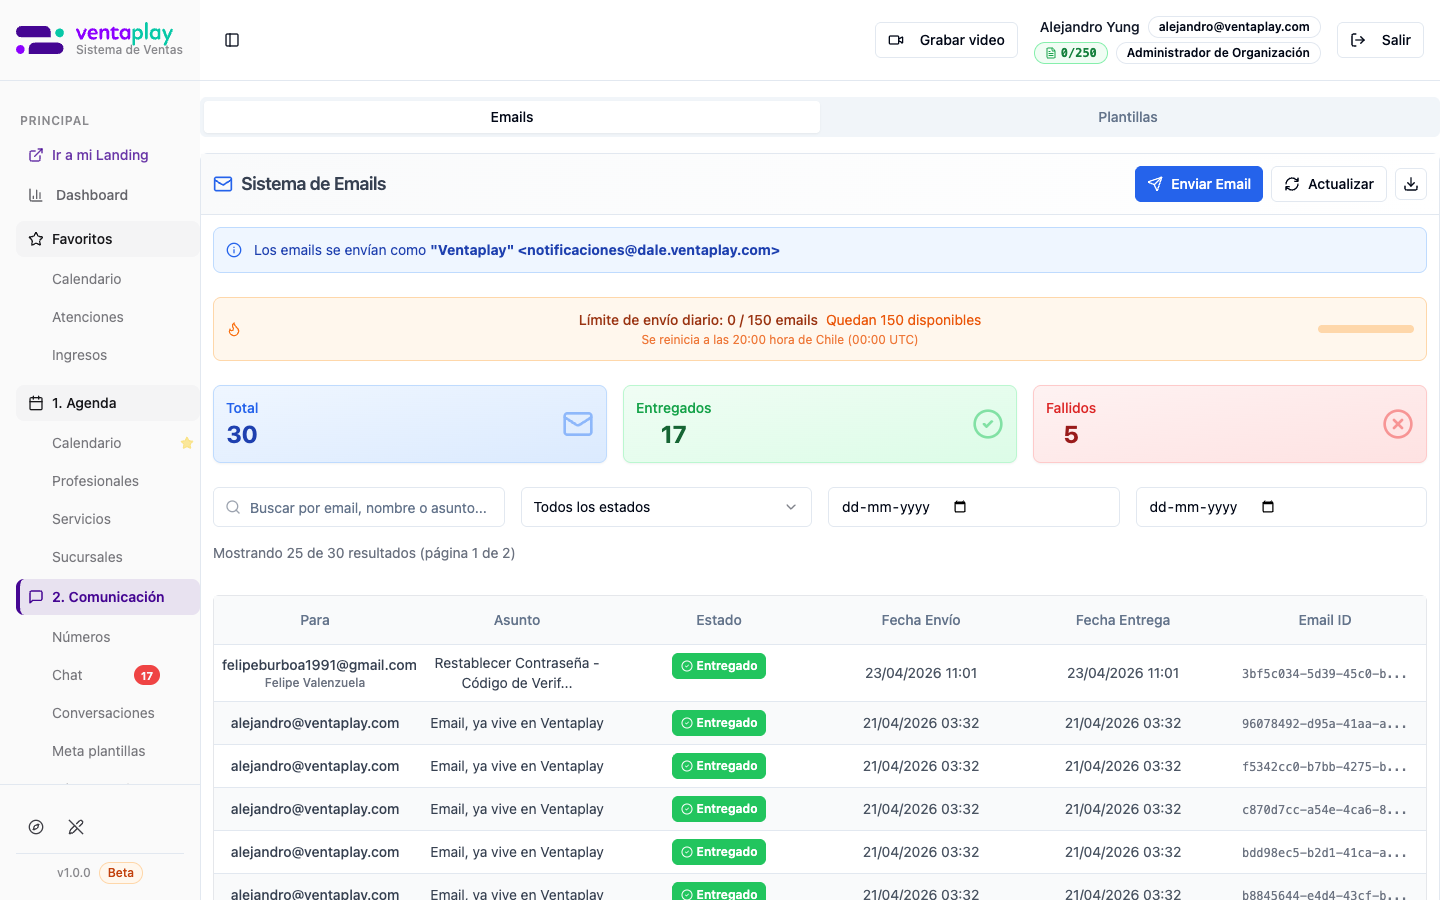Image resolution: width=1440 pixels, height=900 pixels.
Task: Click the 2. Comunicación chat bubble icon
Action: 34,596
